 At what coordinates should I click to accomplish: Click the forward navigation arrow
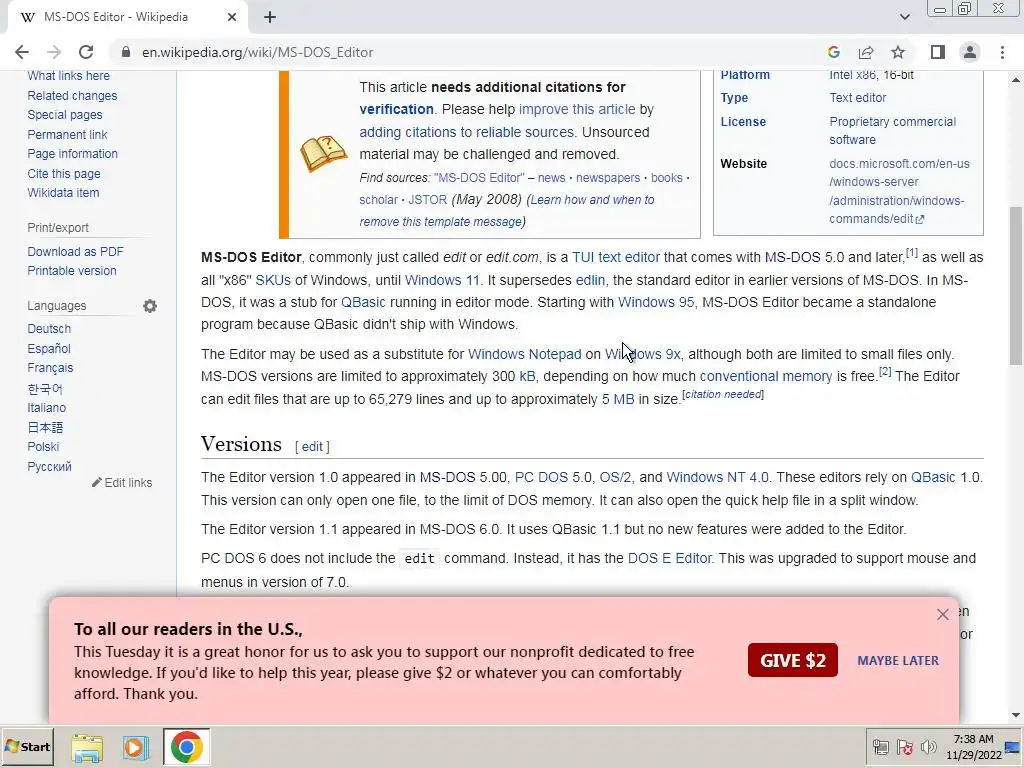click(x=54, y=52)
